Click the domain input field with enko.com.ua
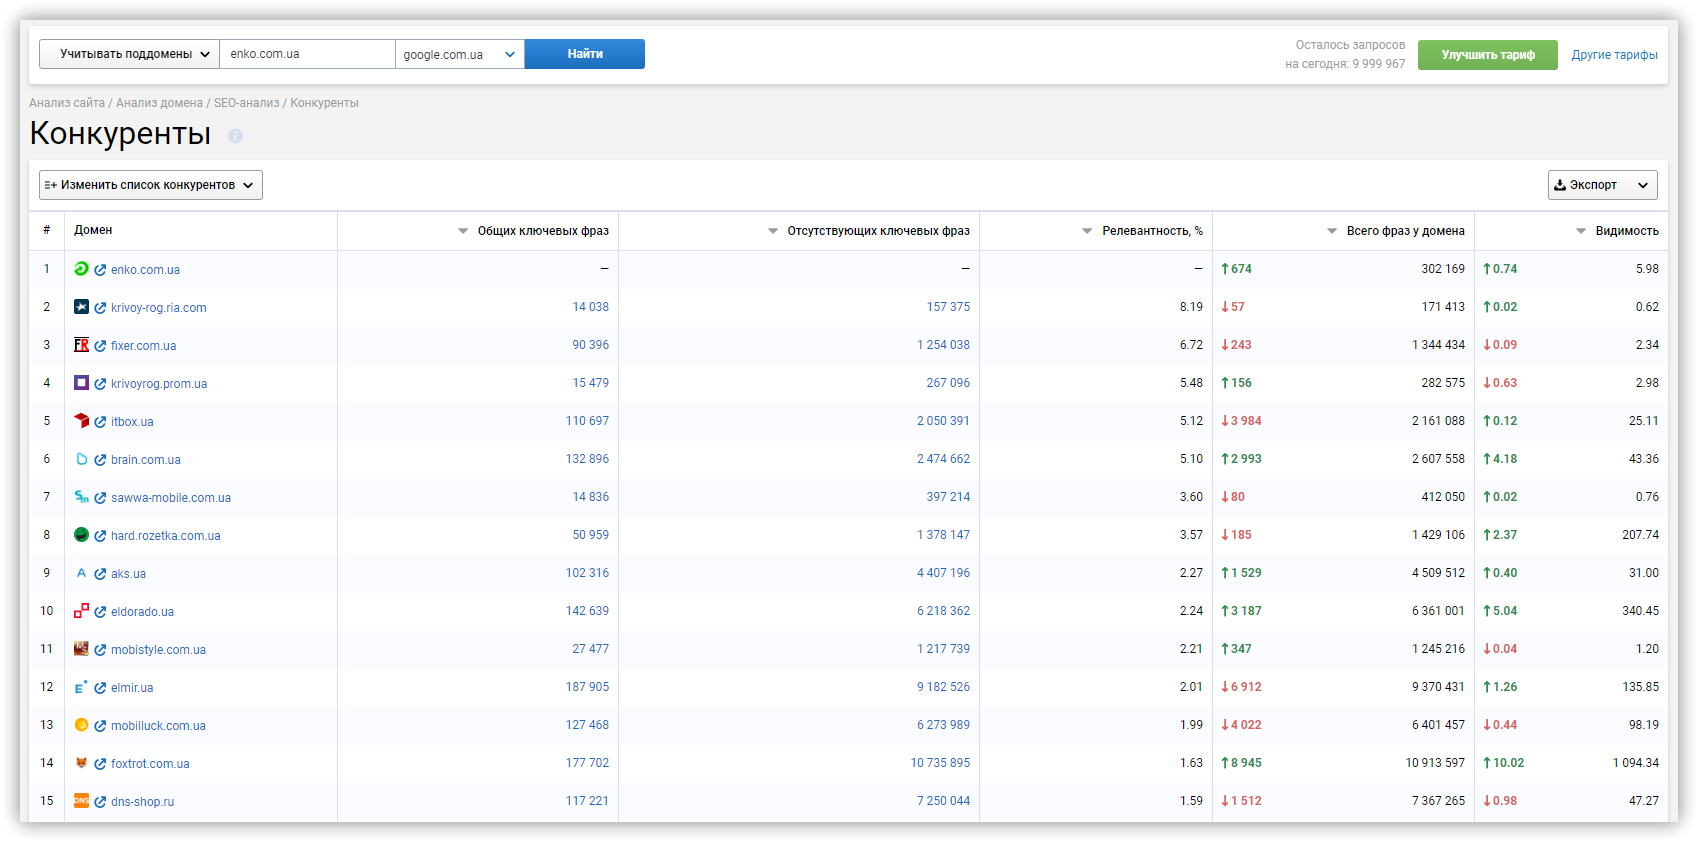 [x=307, y=54]
